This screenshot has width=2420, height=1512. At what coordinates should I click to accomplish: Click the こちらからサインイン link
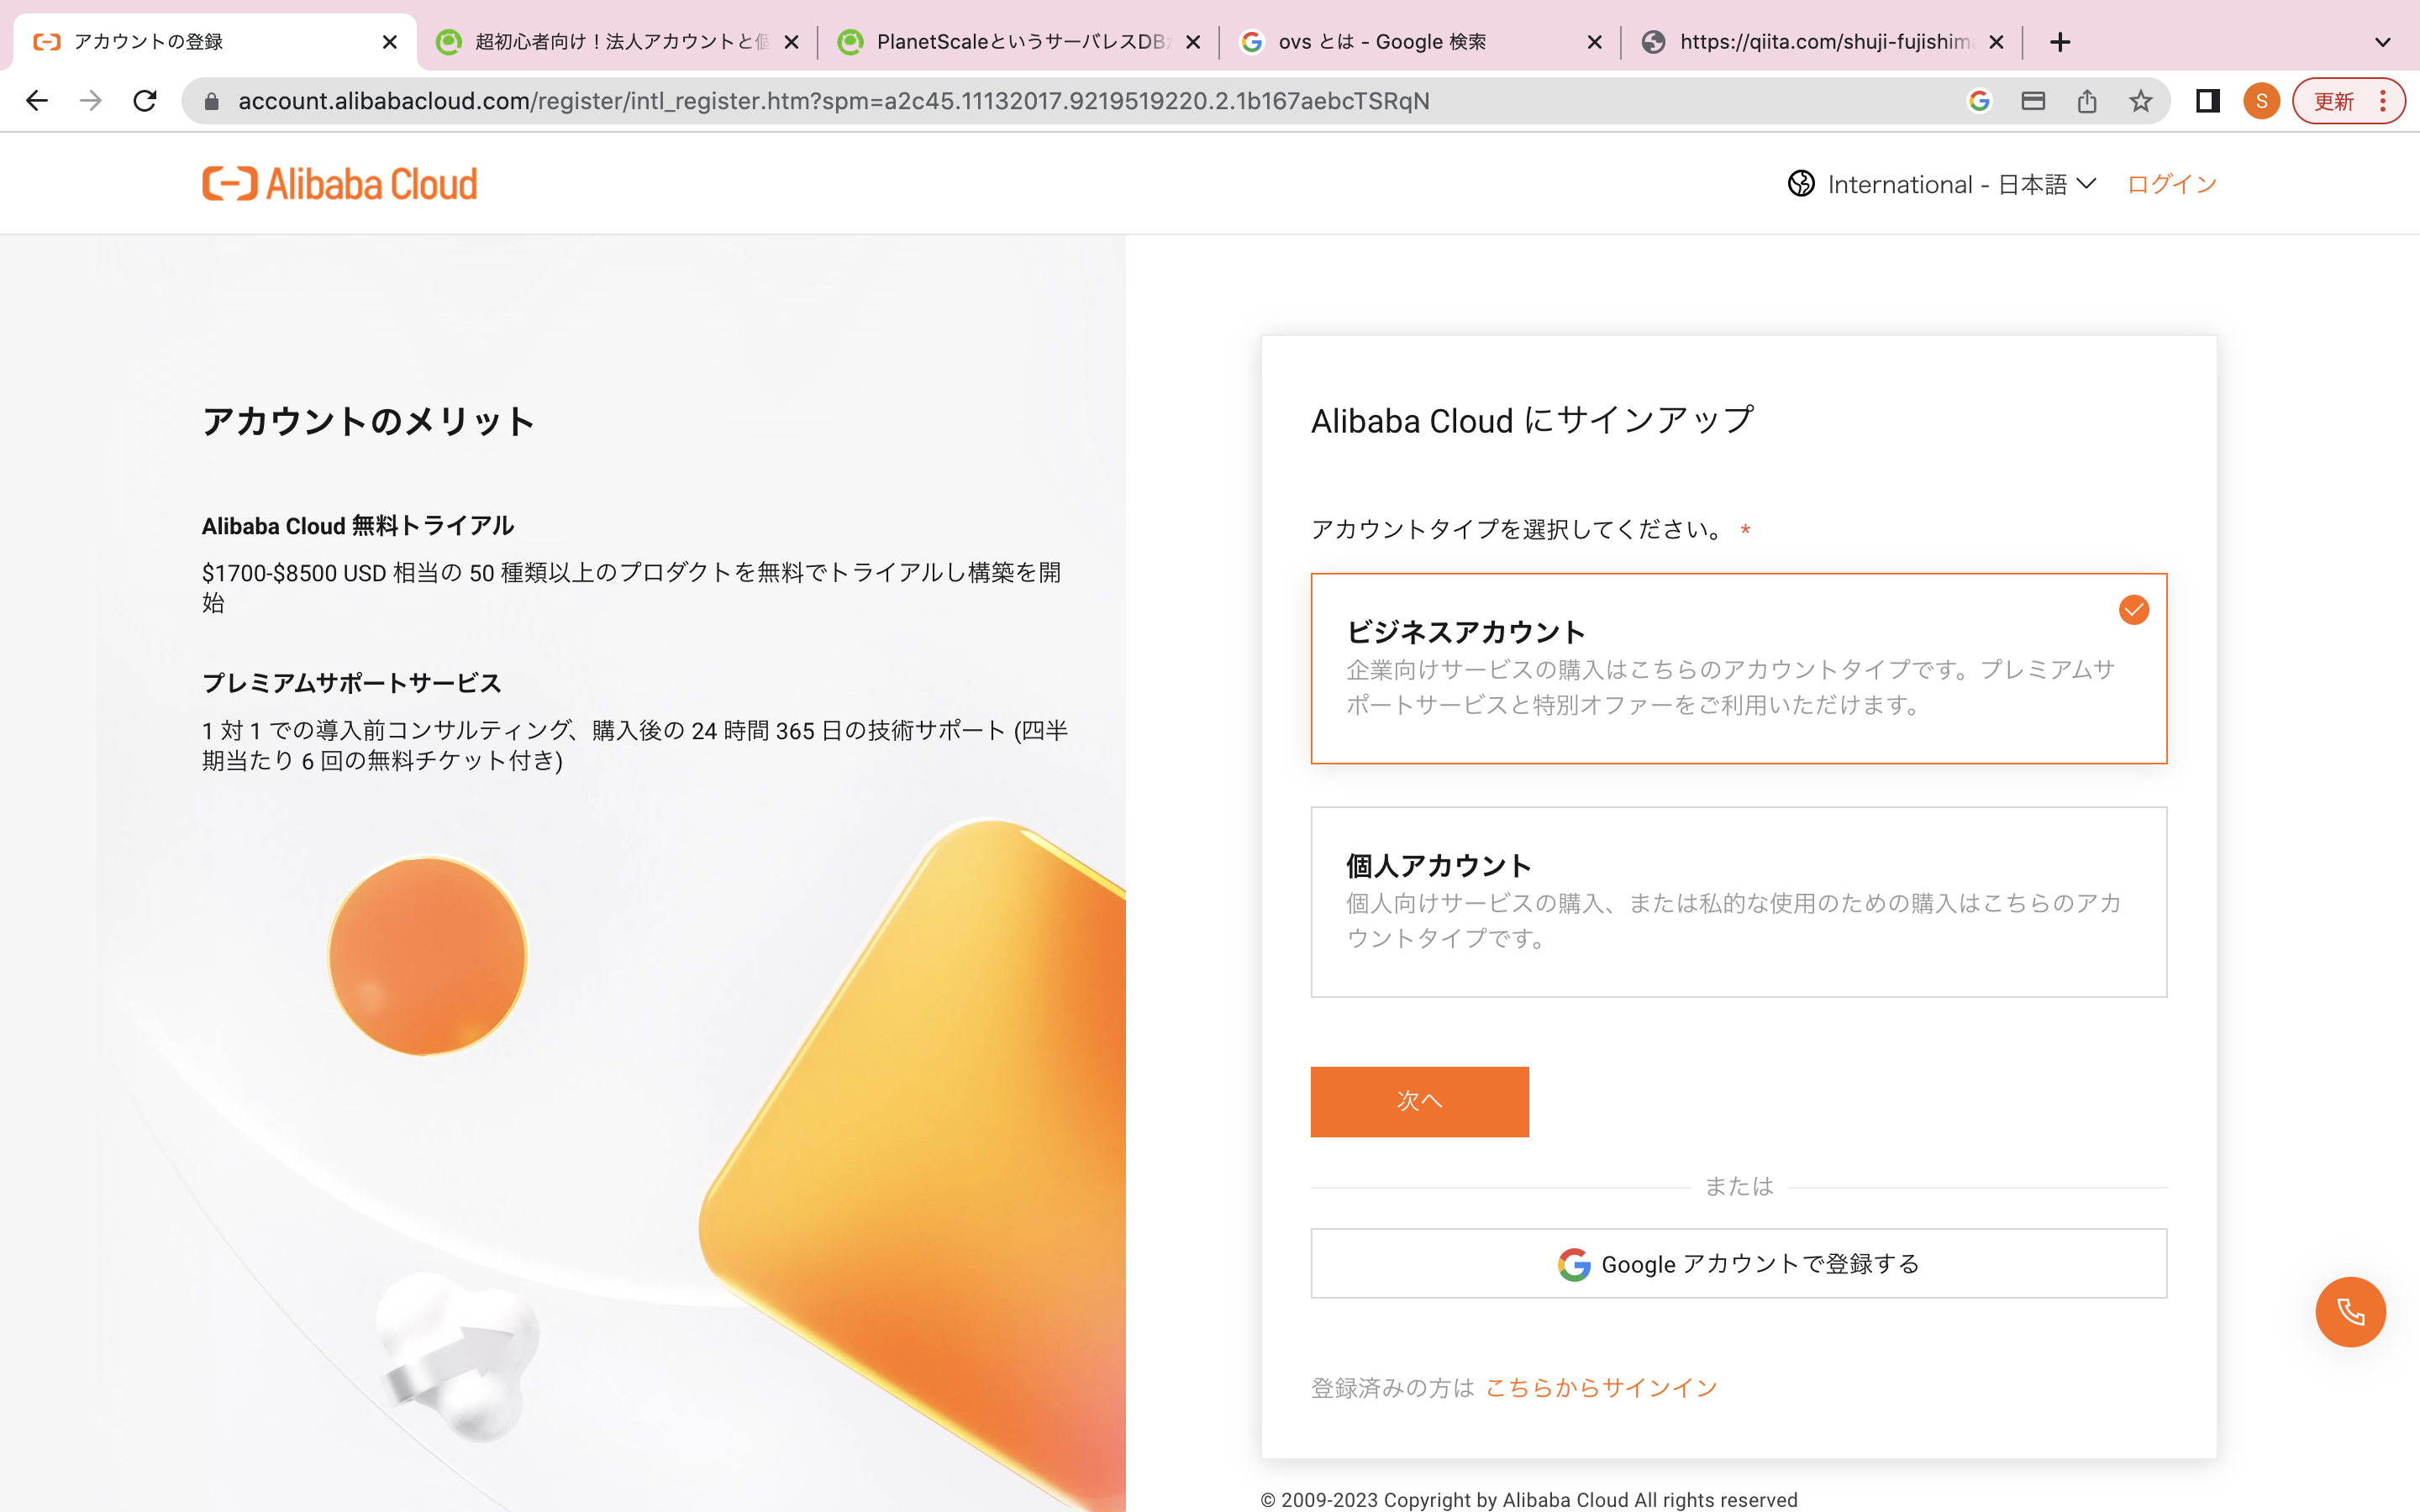pos(1601,1387)
